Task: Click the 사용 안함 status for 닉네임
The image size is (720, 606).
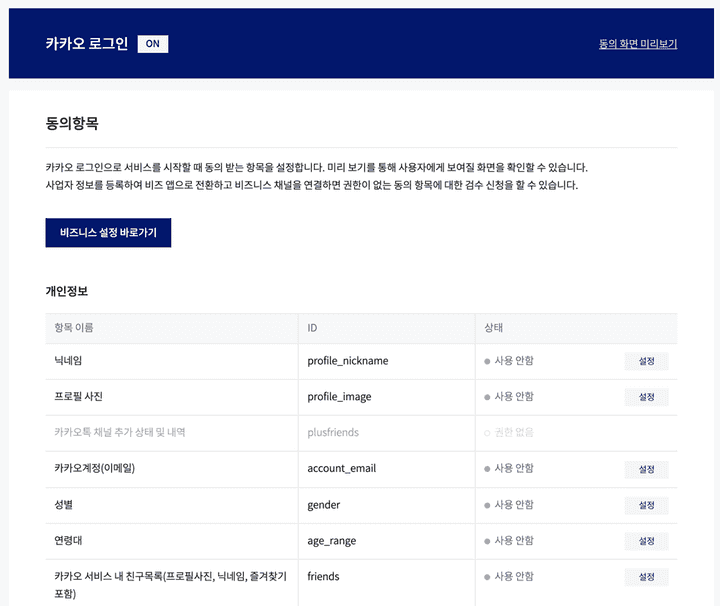Action: click(513, 361)
